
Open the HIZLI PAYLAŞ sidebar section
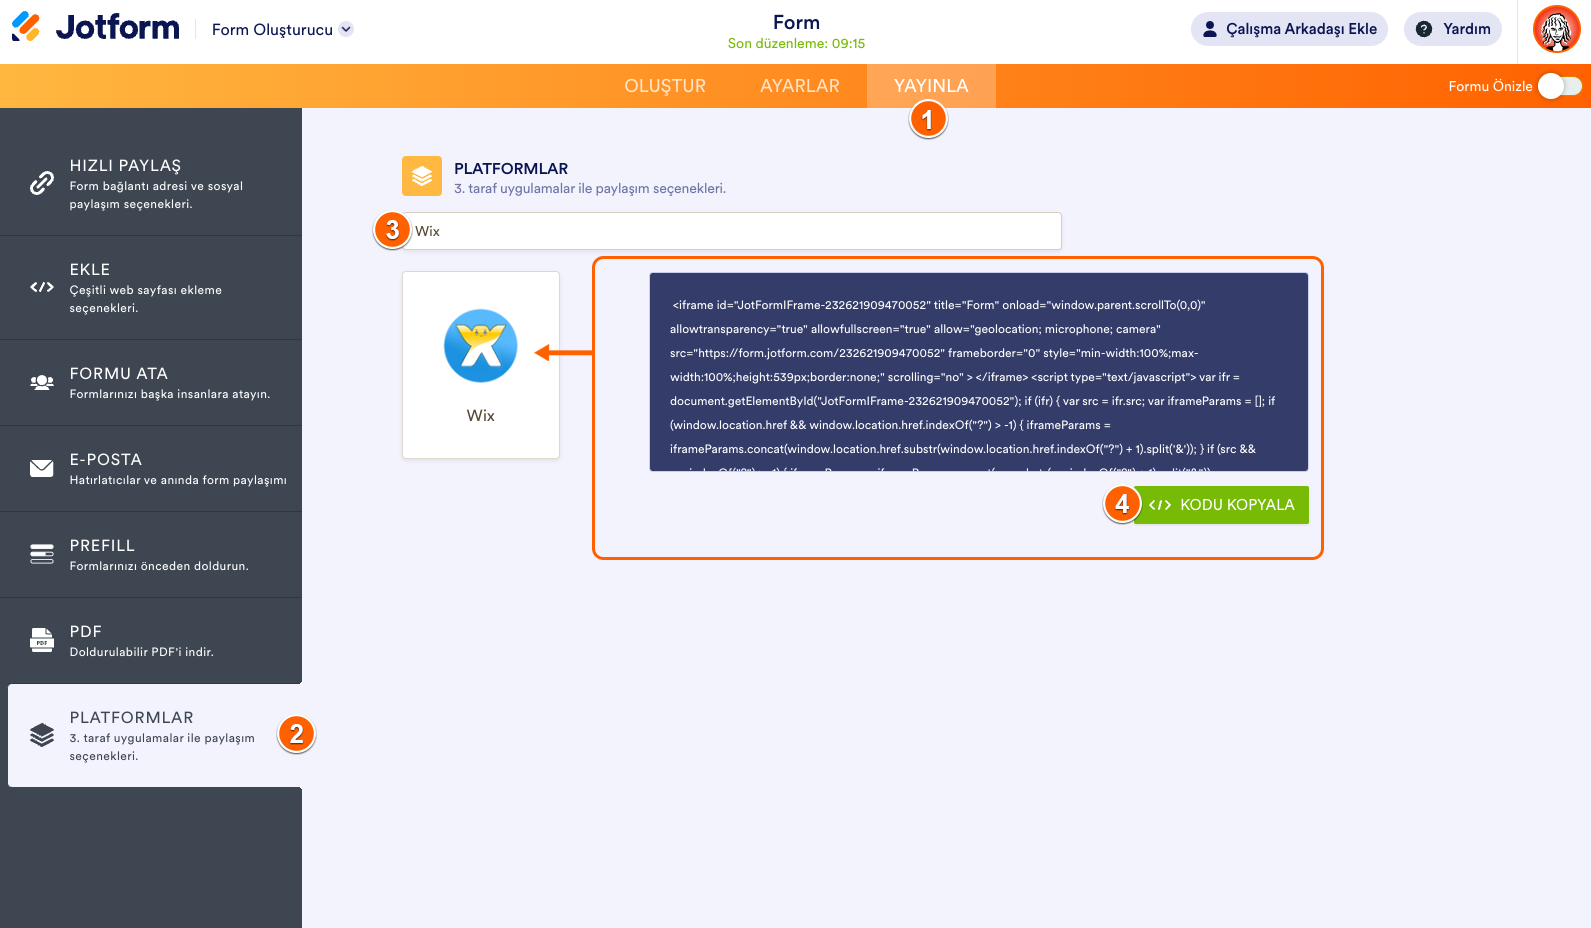tap(151, 183)
